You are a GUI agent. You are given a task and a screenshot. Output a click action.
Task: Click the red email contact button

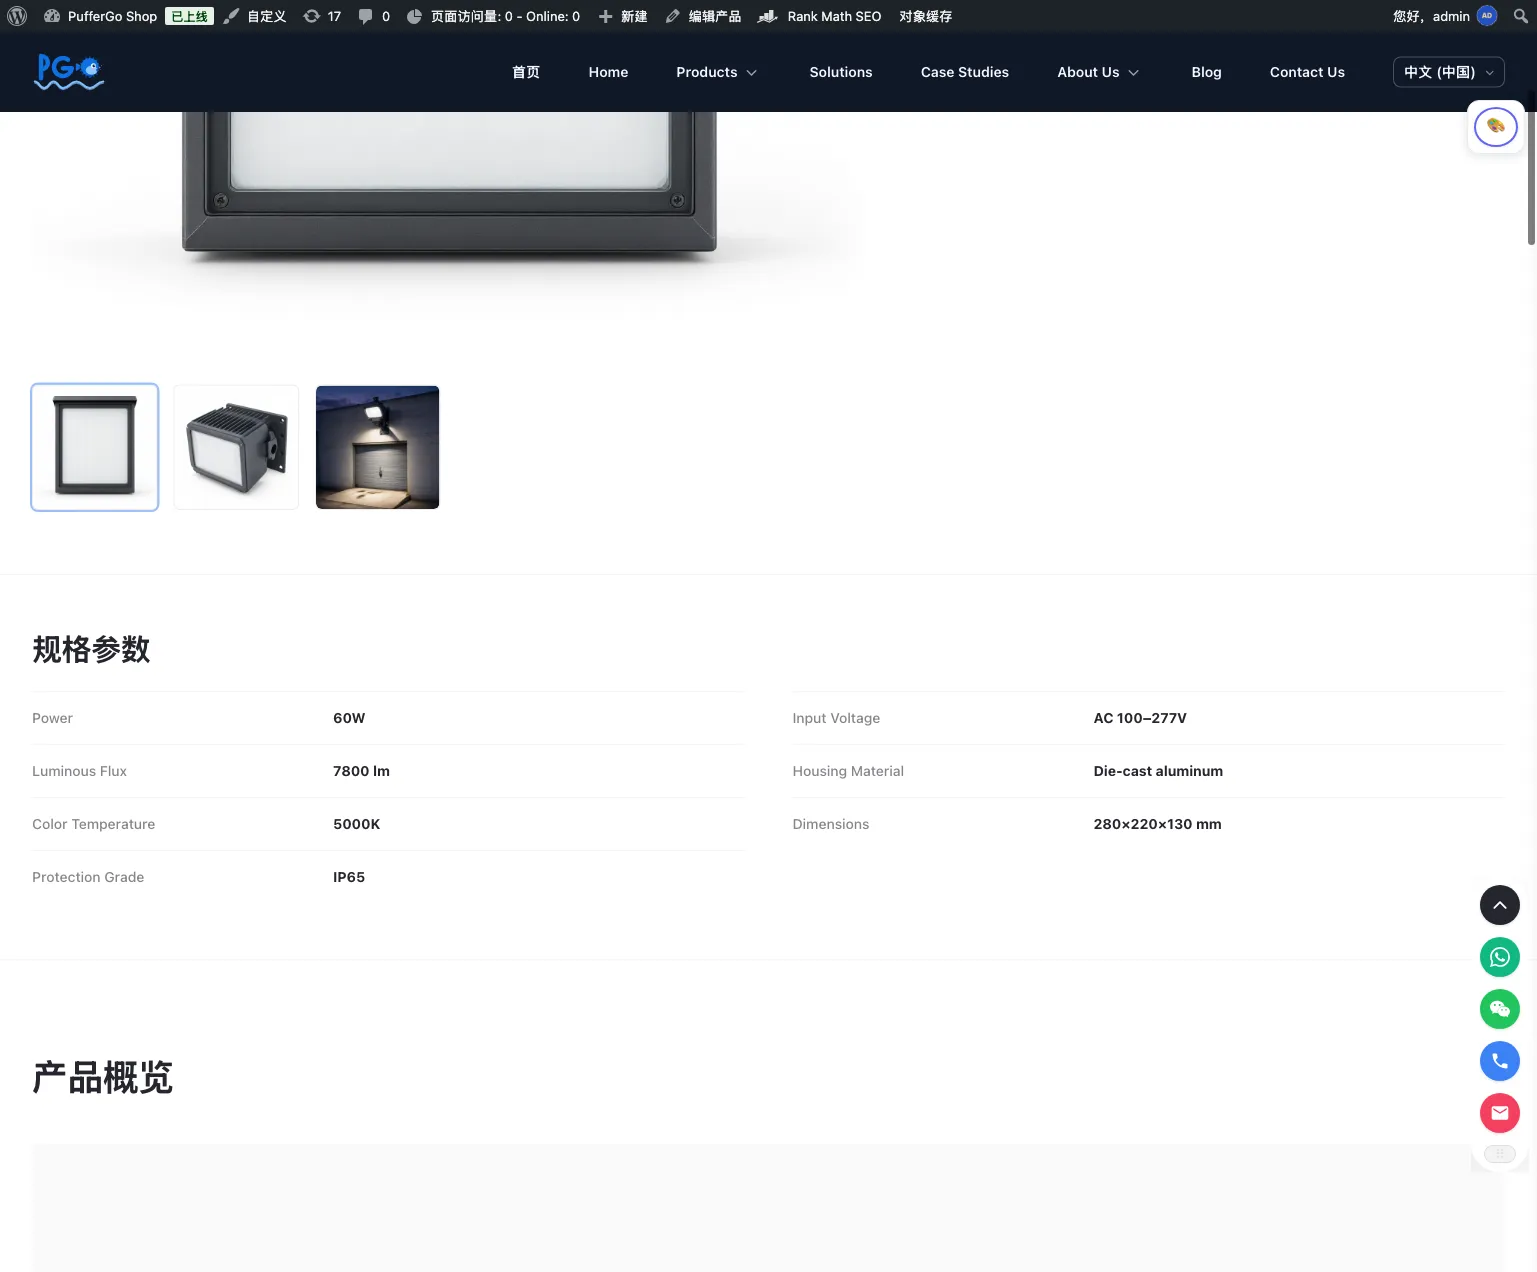pyautogui.click(x=1500, y=1113)
